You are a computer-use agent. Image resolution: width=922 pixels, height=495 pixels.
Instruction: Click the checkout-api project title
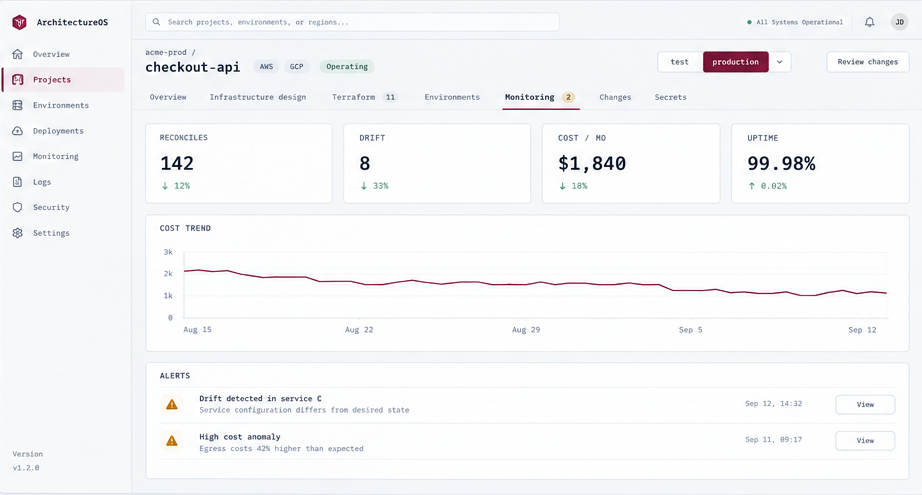193,67
